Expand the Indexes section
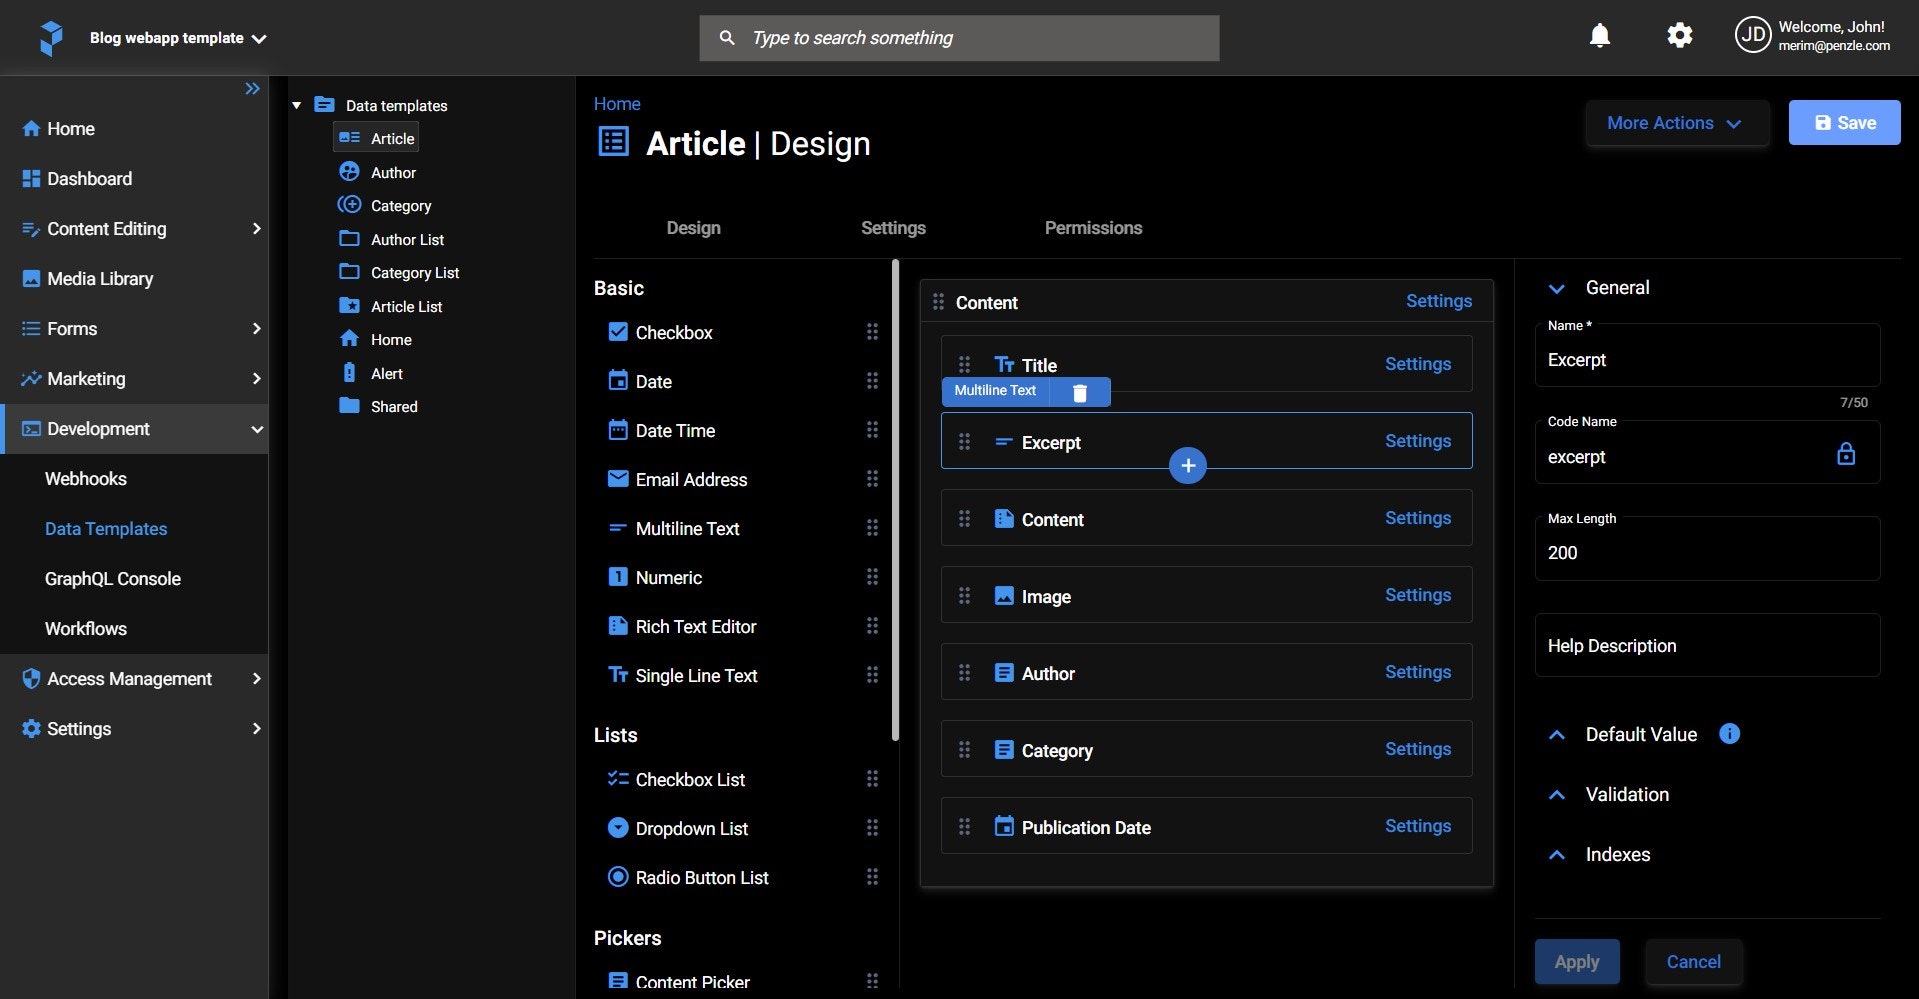Viewport: 1919px width, 999px height. tap(1557, 855)
